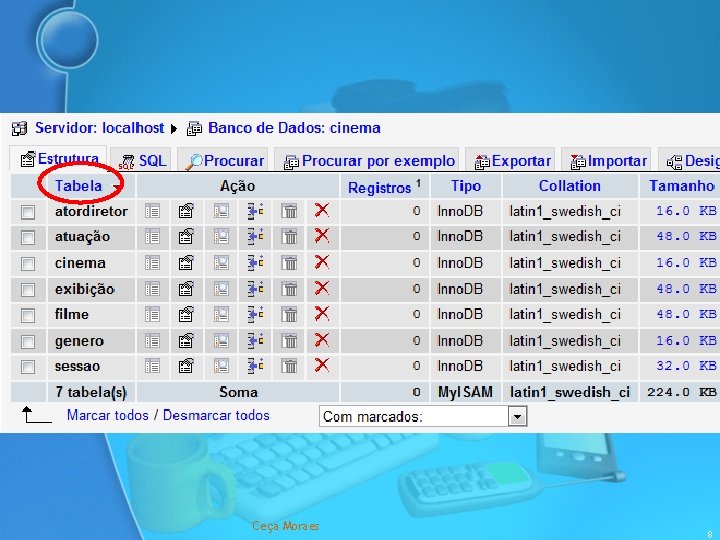This screenshot has height=540, width=720.
Task: Click Insert icon for atordiretor table
Action: 255,211
